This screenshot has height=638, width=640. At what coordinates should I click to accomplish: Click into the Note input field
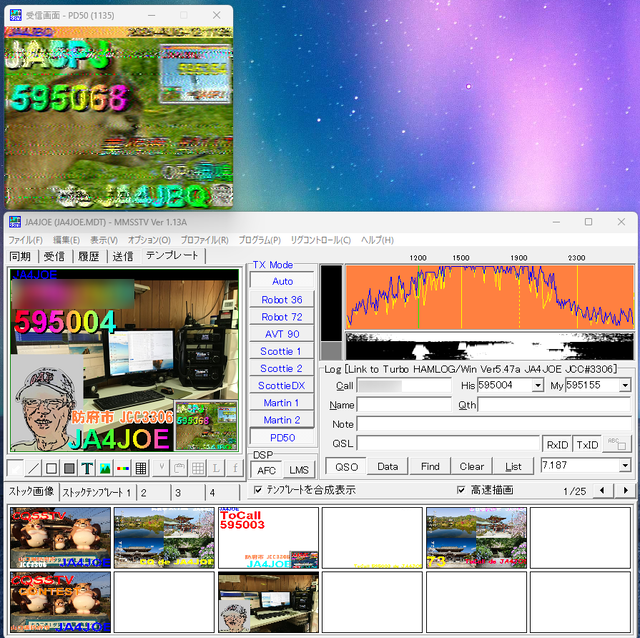(x=494, y=424)
